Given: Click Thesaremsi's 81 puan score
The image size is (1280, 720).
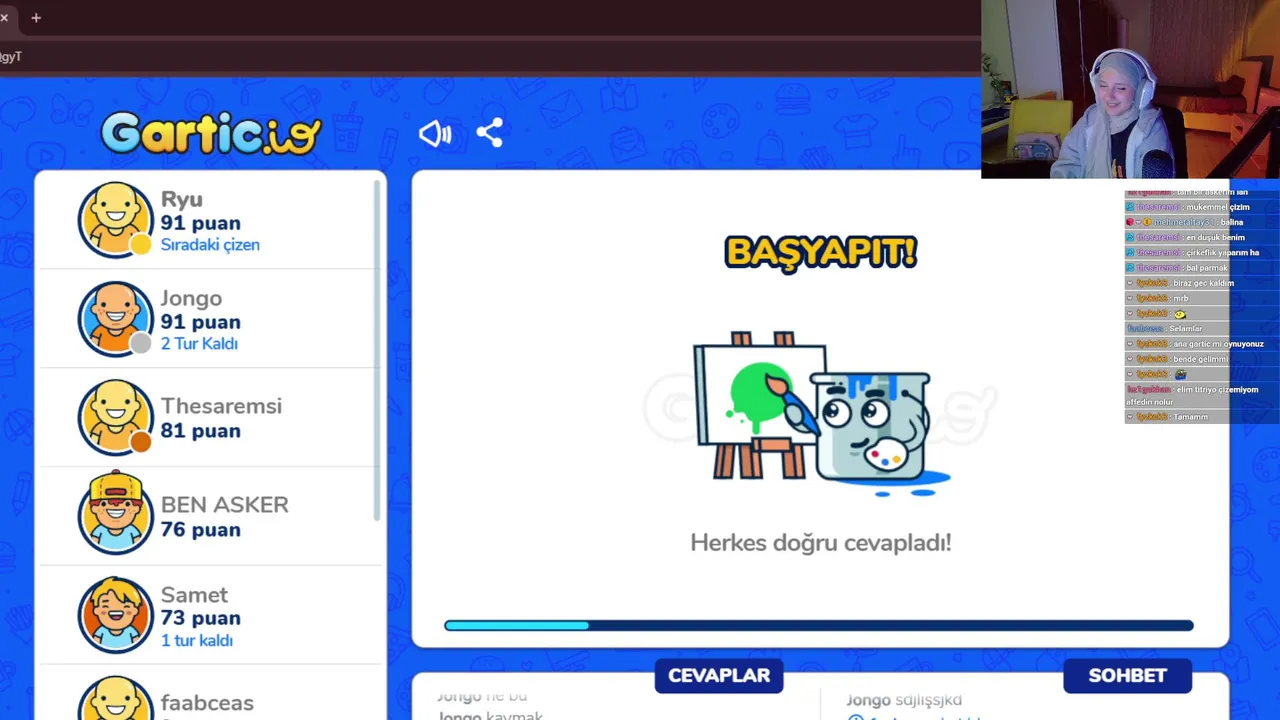Looking at the screenshot, I should point(200,431).
